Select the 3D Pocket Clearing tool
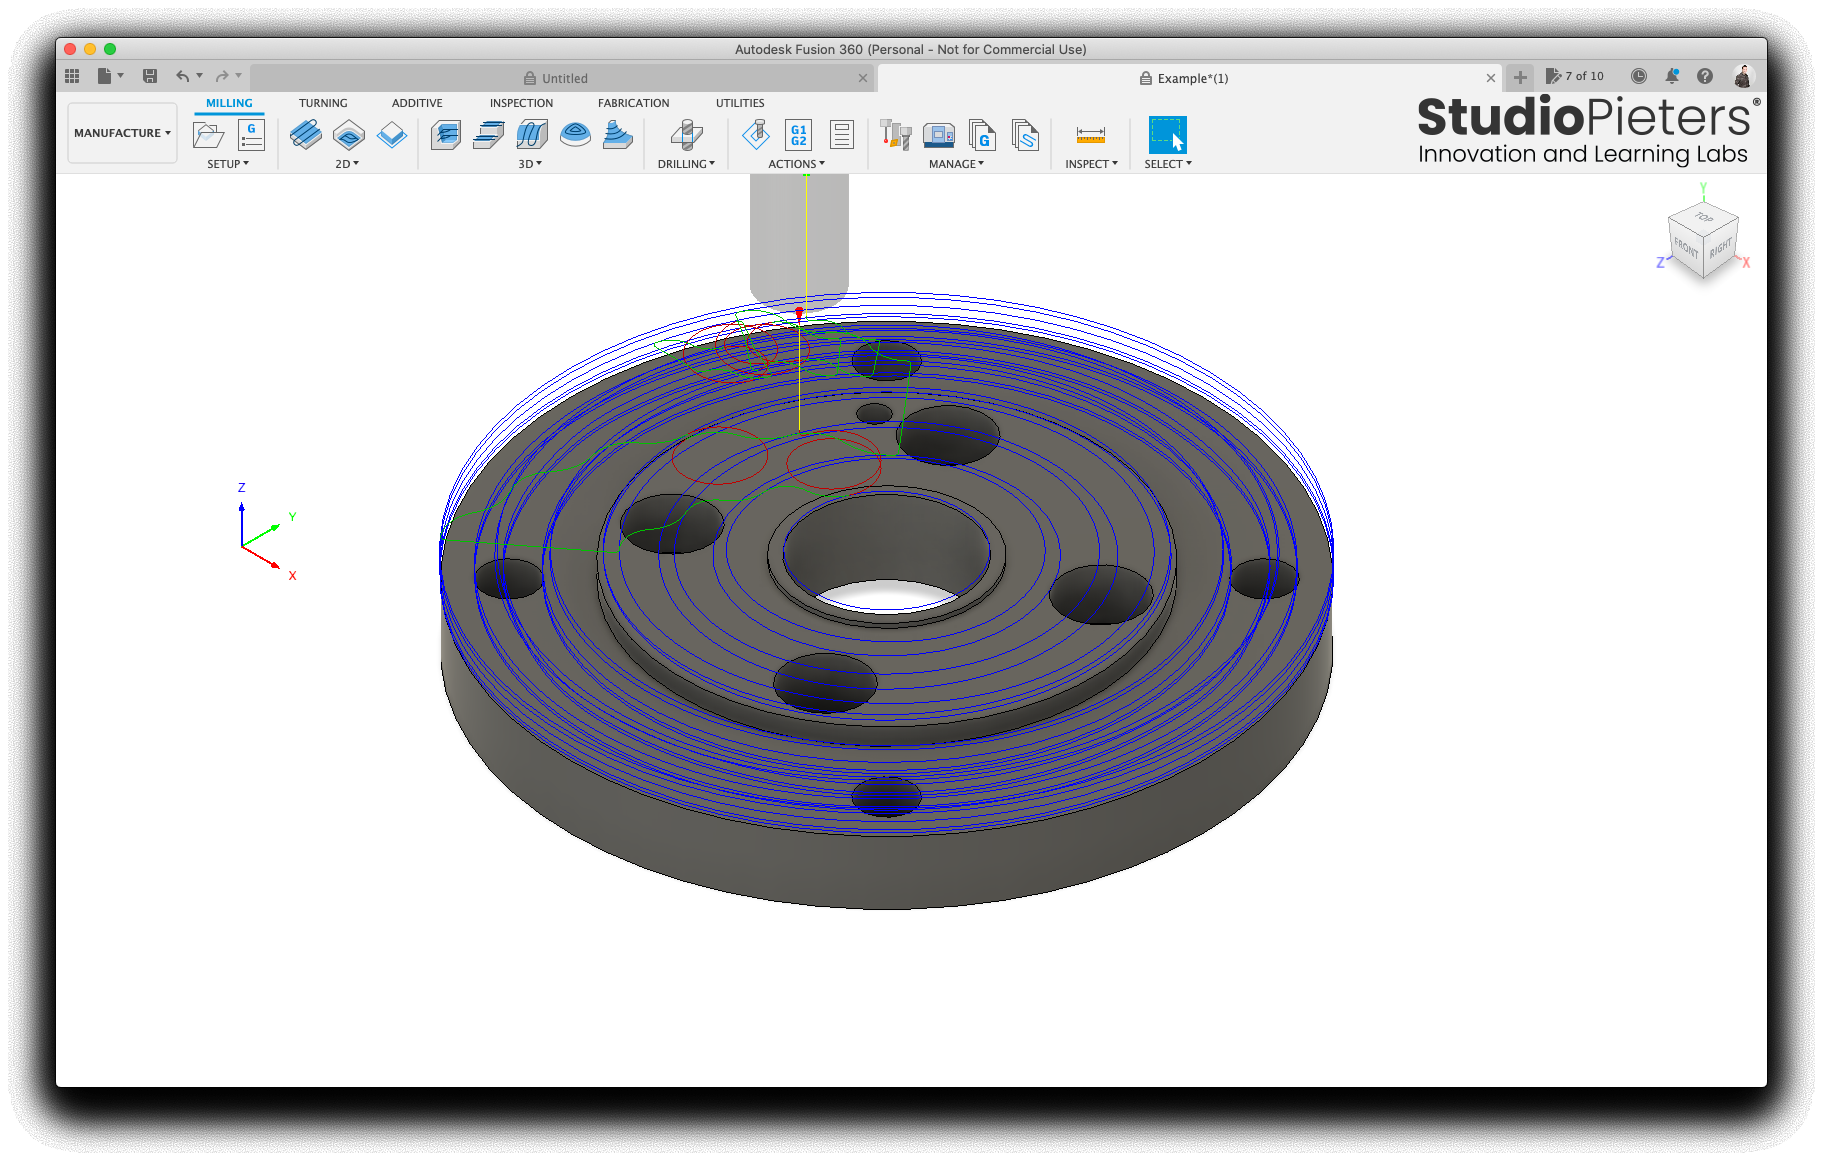The width and height of the screenshot is (1823, 1161). 489,134
